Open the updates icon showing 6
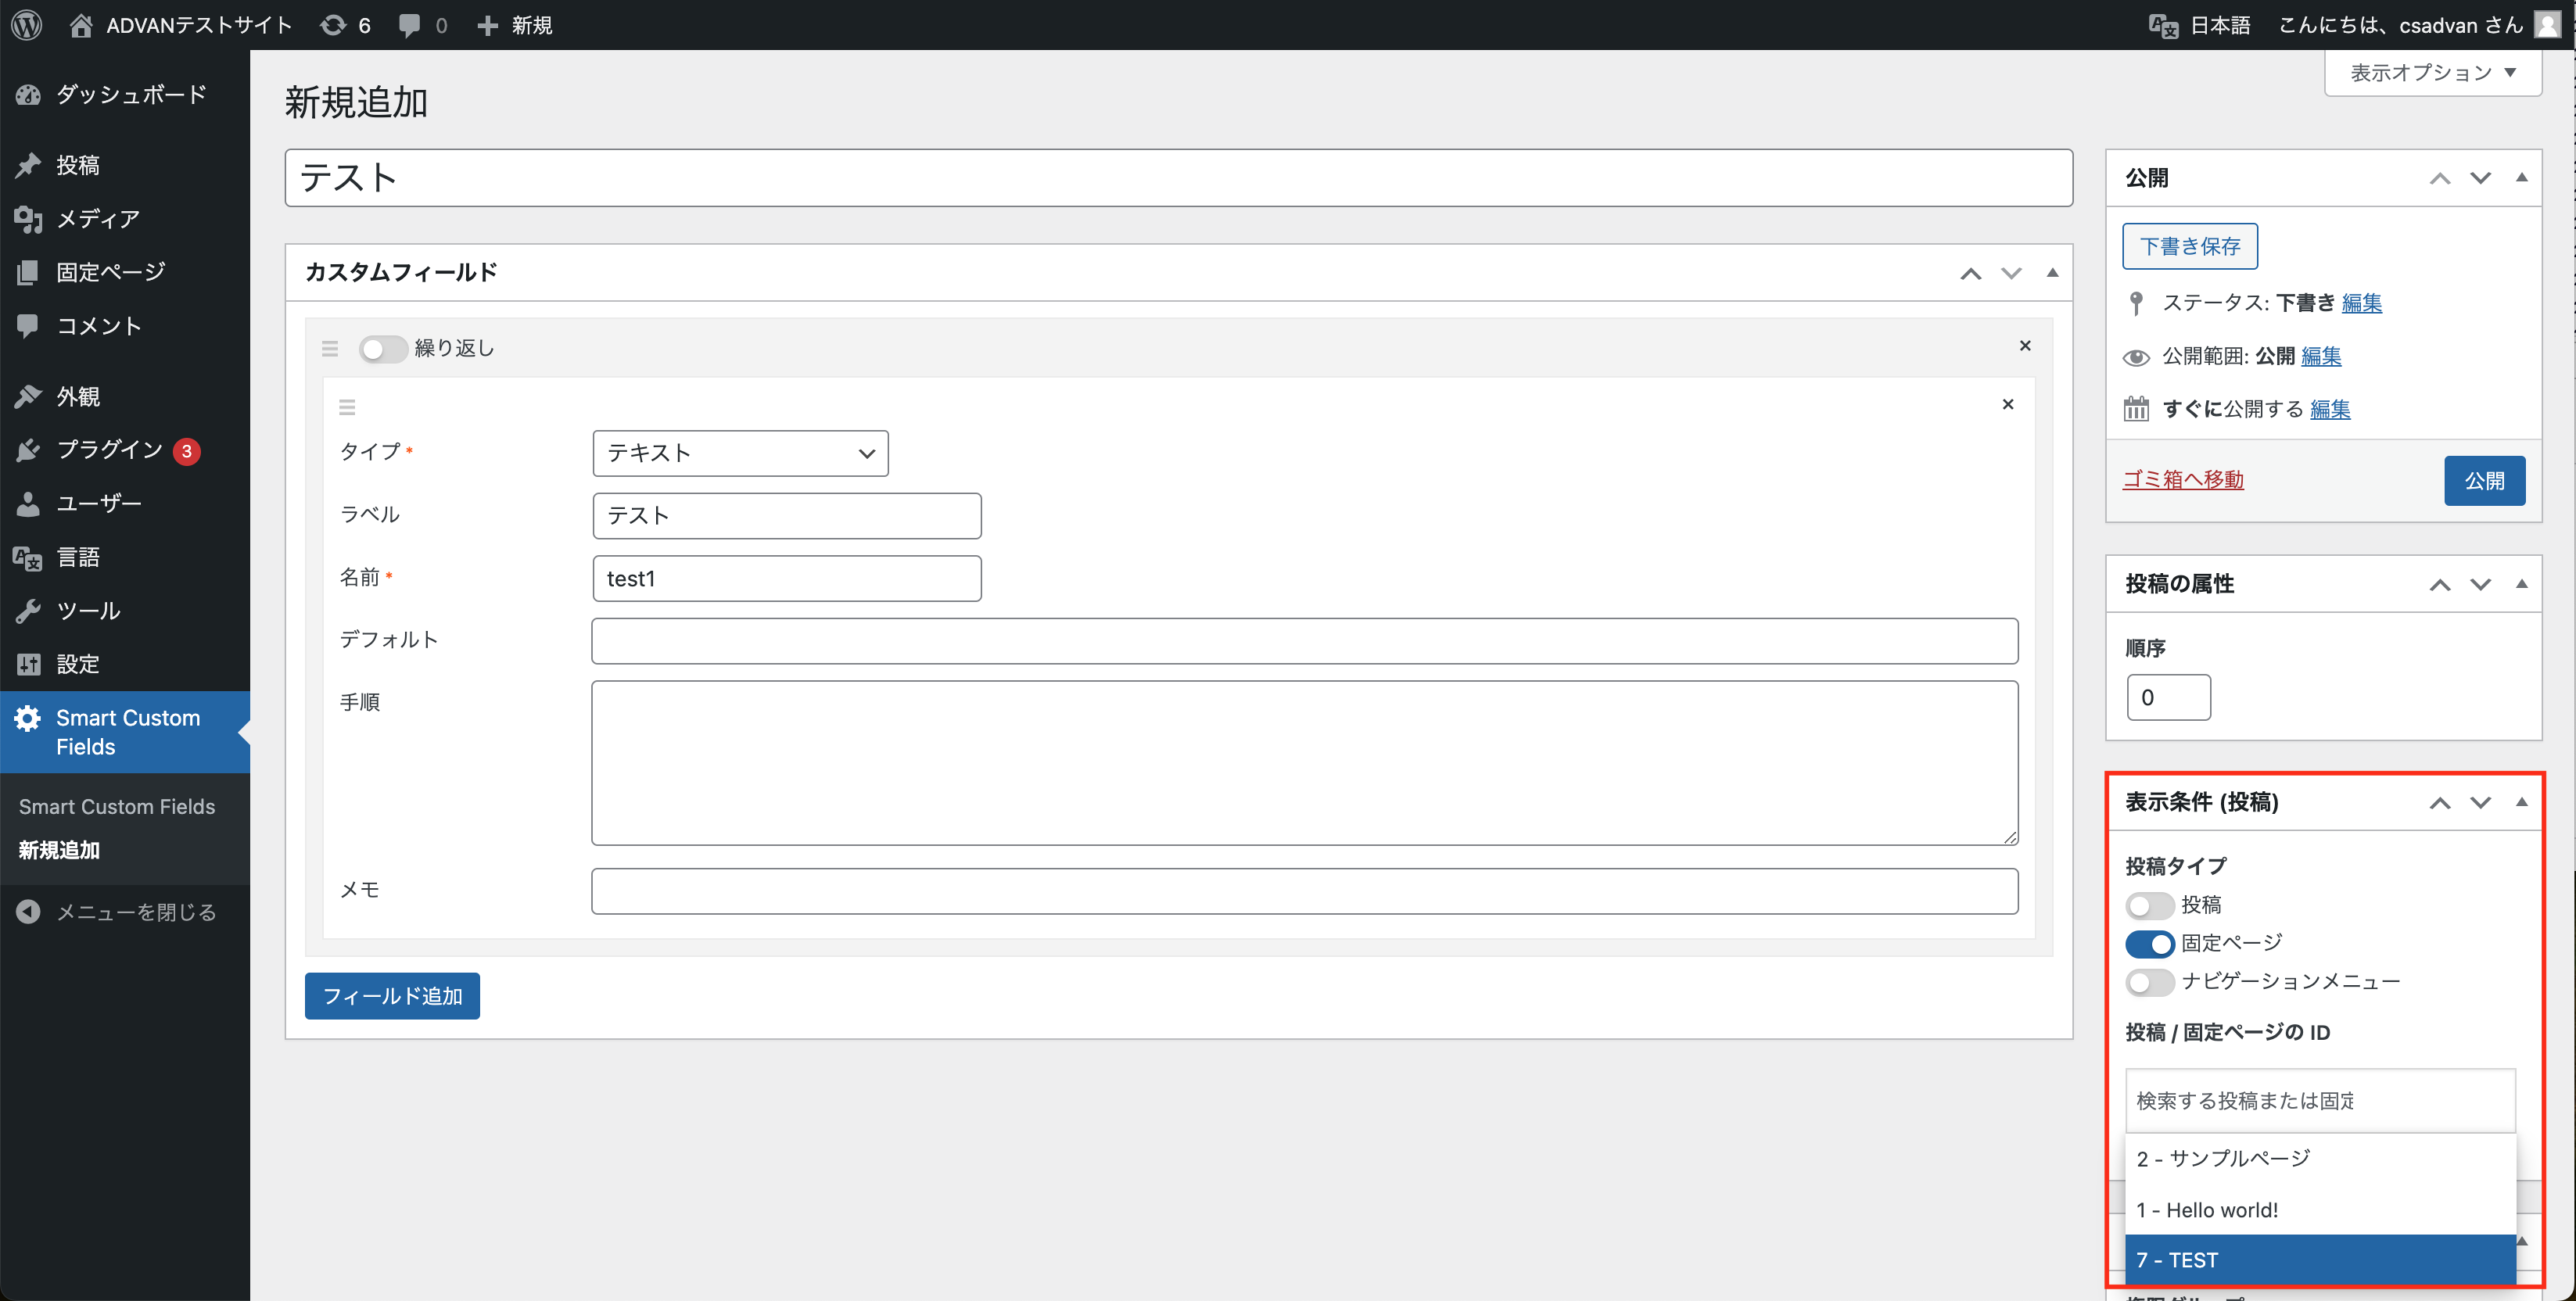Image resolution: width=2576 pixels, height=1301 pixels. 333,25
